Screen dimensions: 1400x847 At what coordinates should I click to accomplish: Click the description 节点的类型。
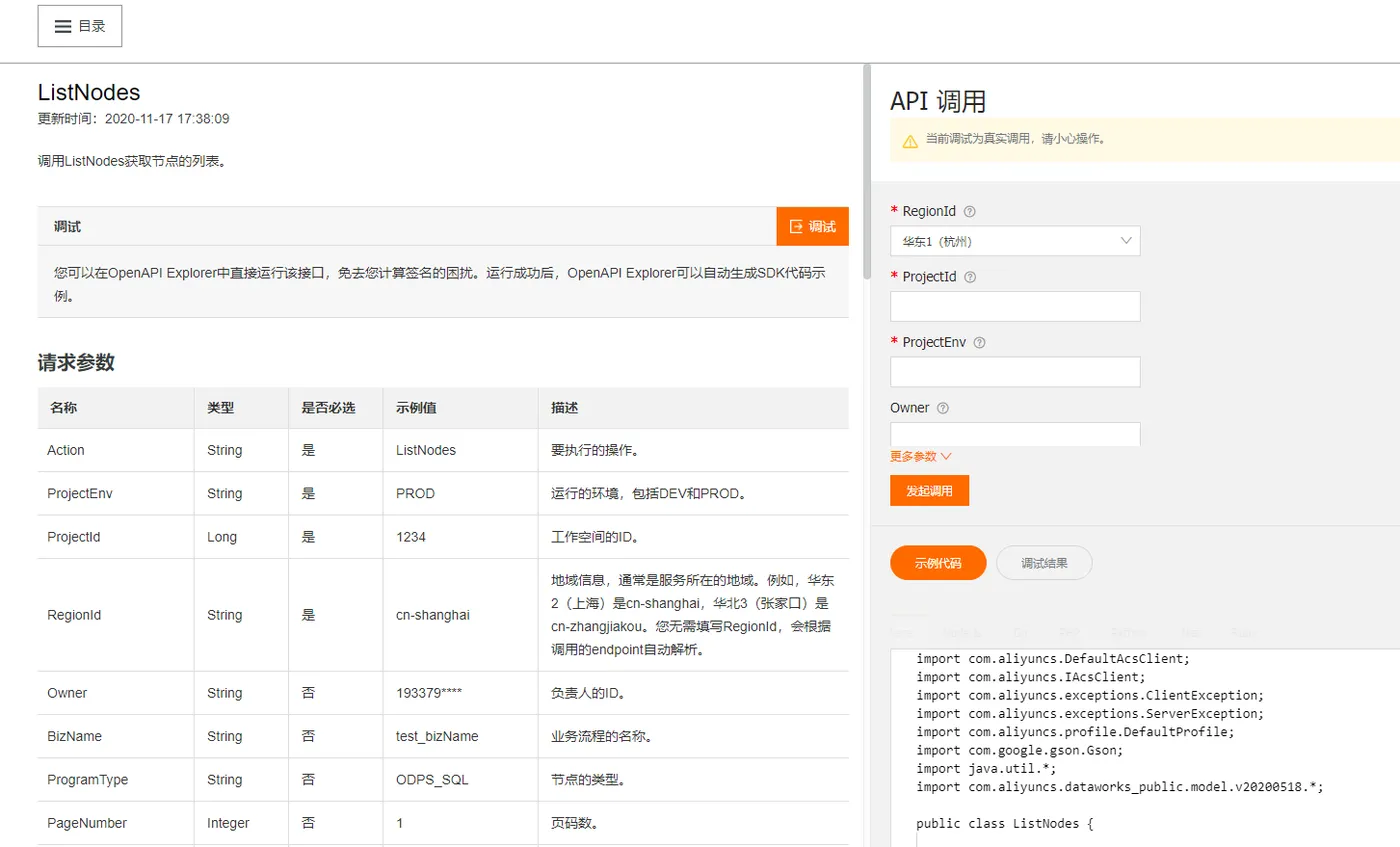tap(588, 779)
